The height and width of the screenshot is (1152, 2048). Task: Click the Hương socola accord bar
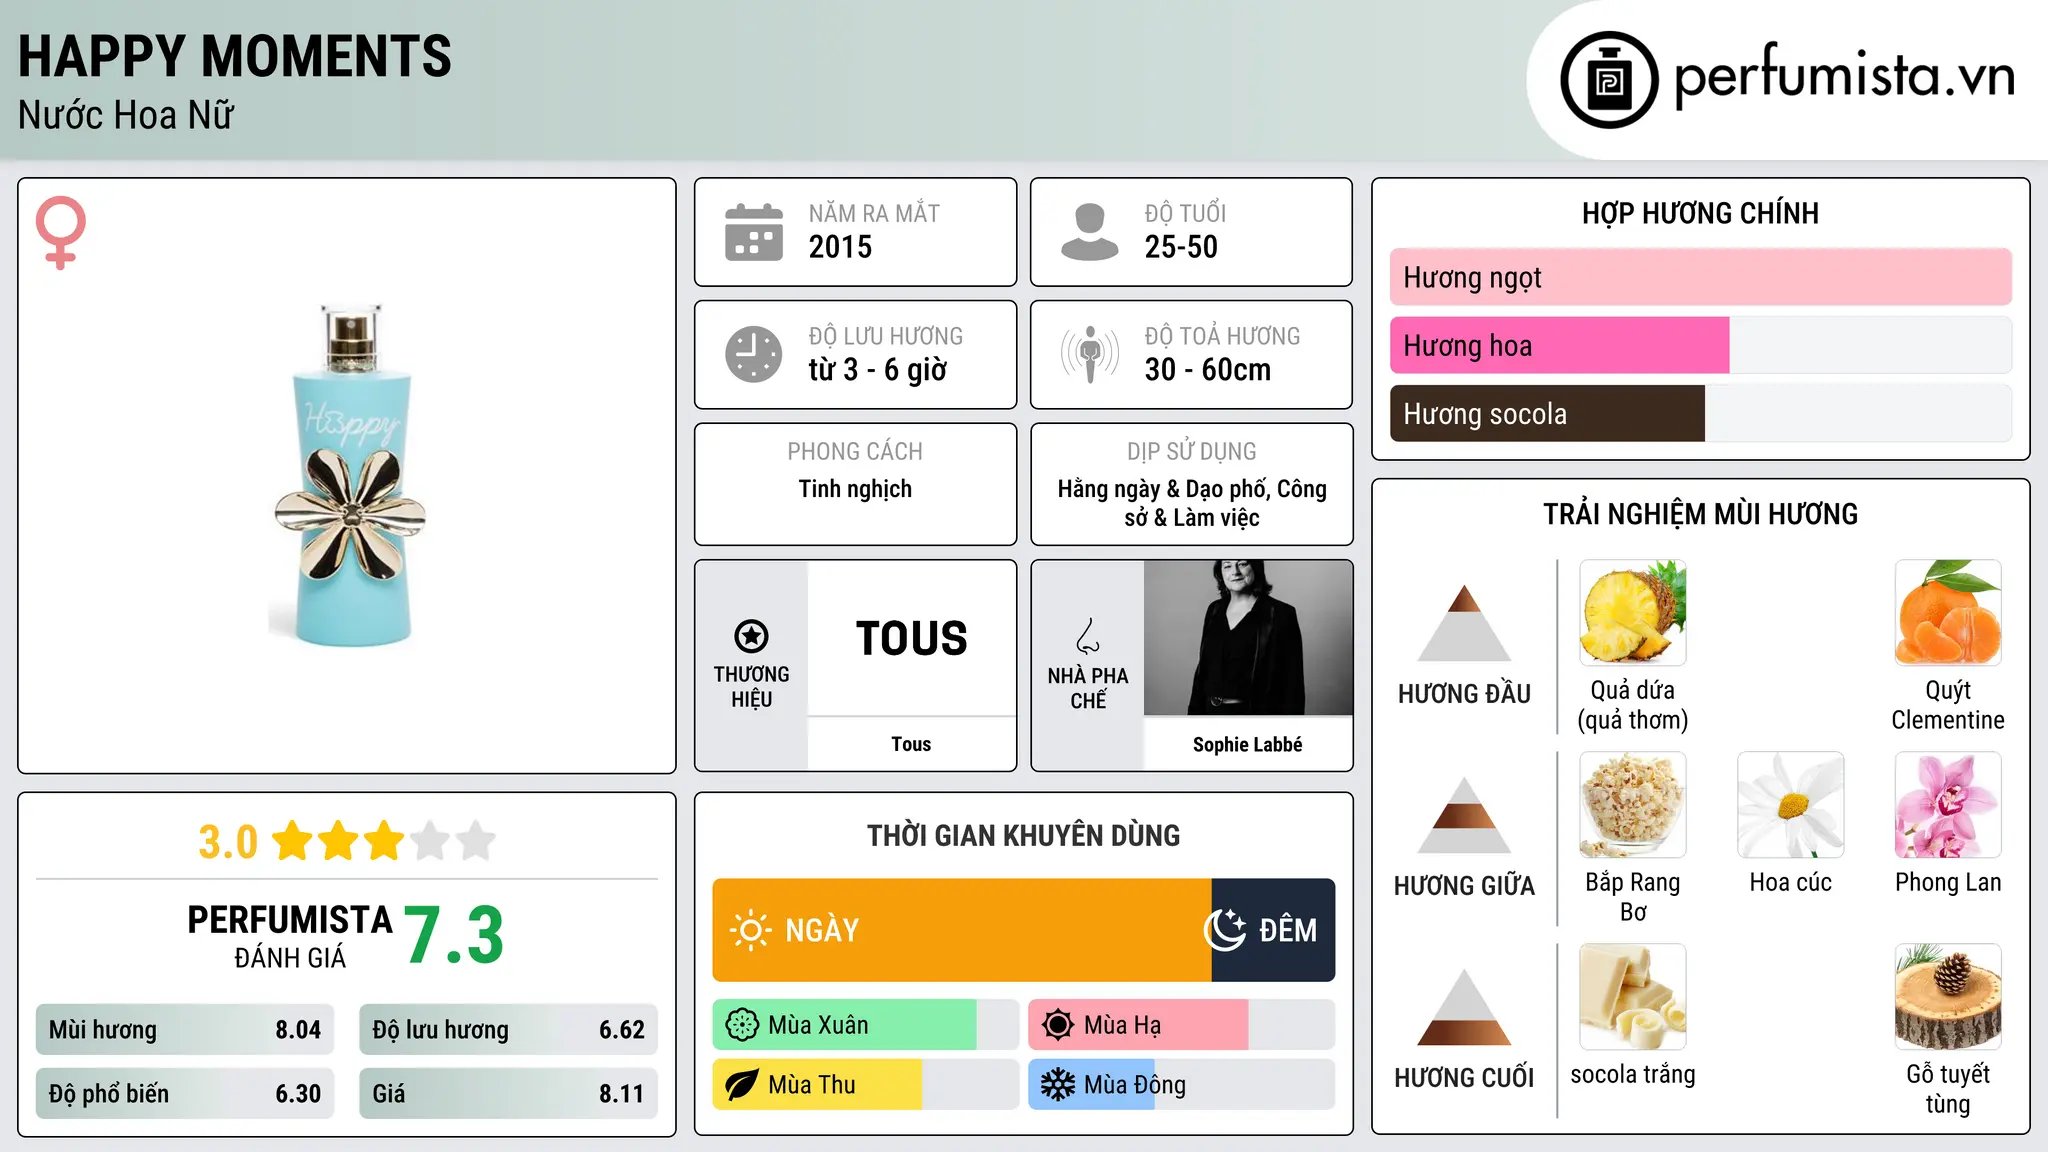1701,413
